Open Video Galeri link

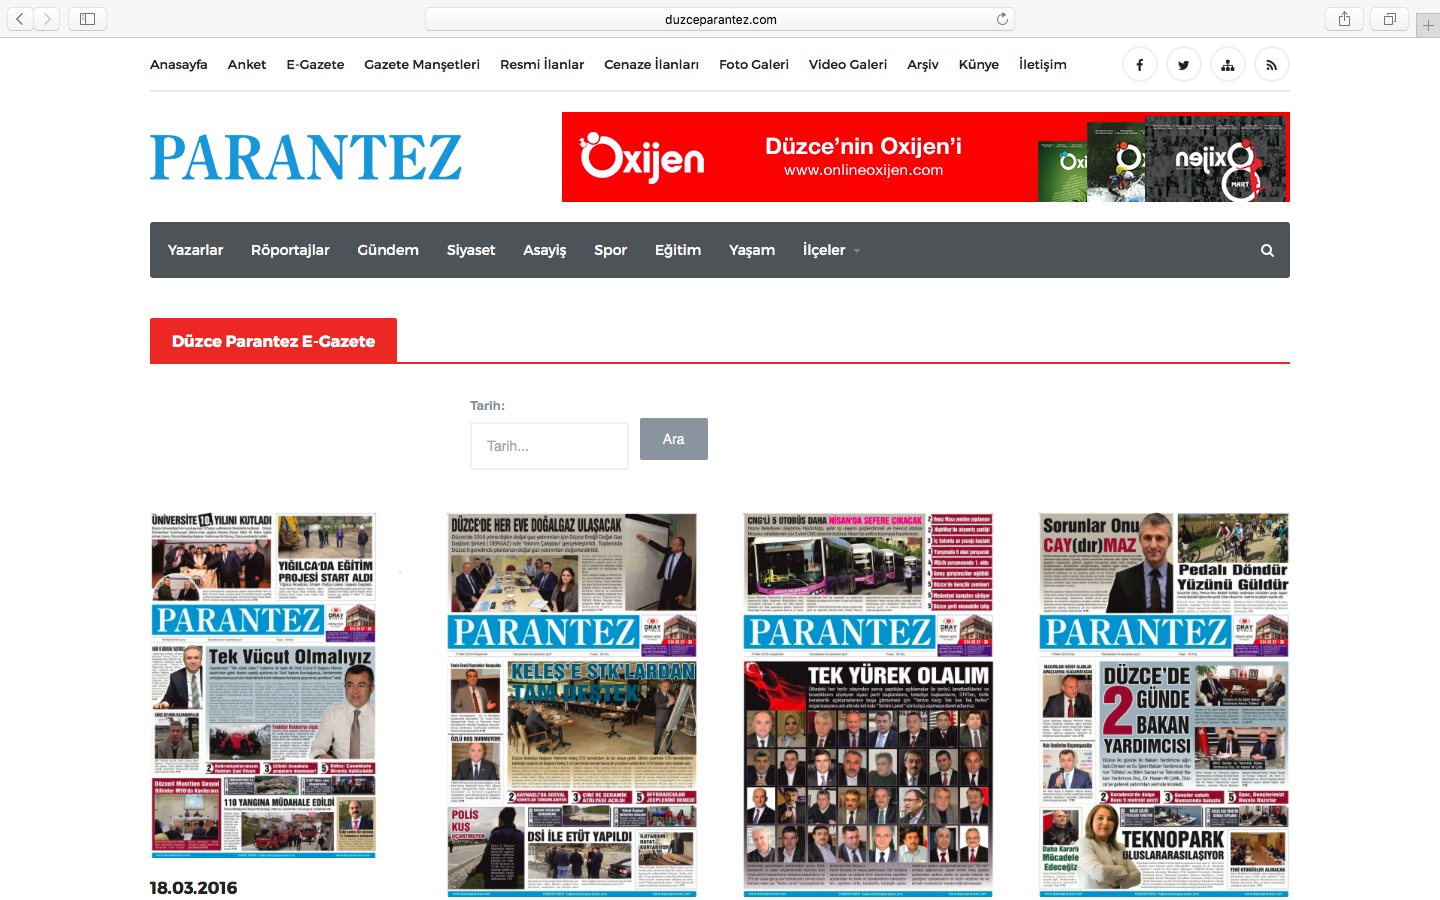[x=848, y=65]
